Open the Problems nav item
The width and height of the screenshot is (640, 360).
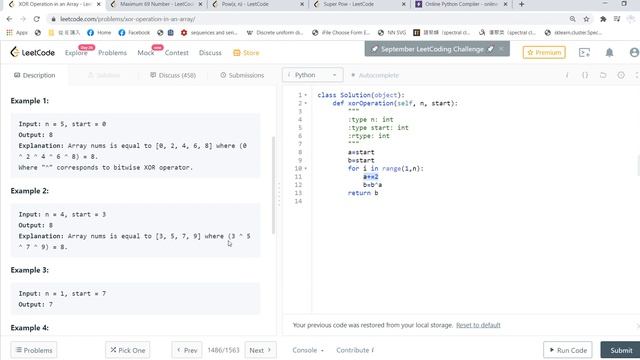click(112, 53)
